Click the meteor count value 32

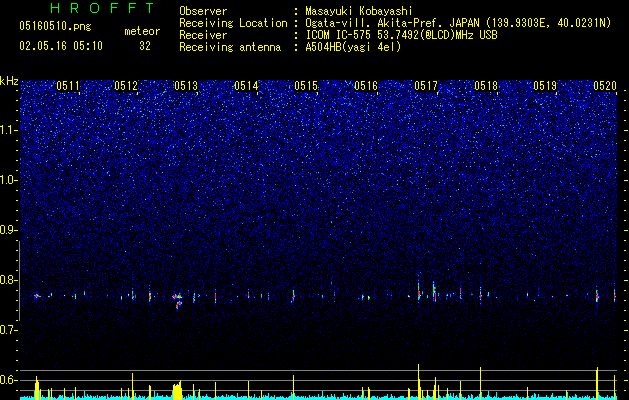coord(145,46)
